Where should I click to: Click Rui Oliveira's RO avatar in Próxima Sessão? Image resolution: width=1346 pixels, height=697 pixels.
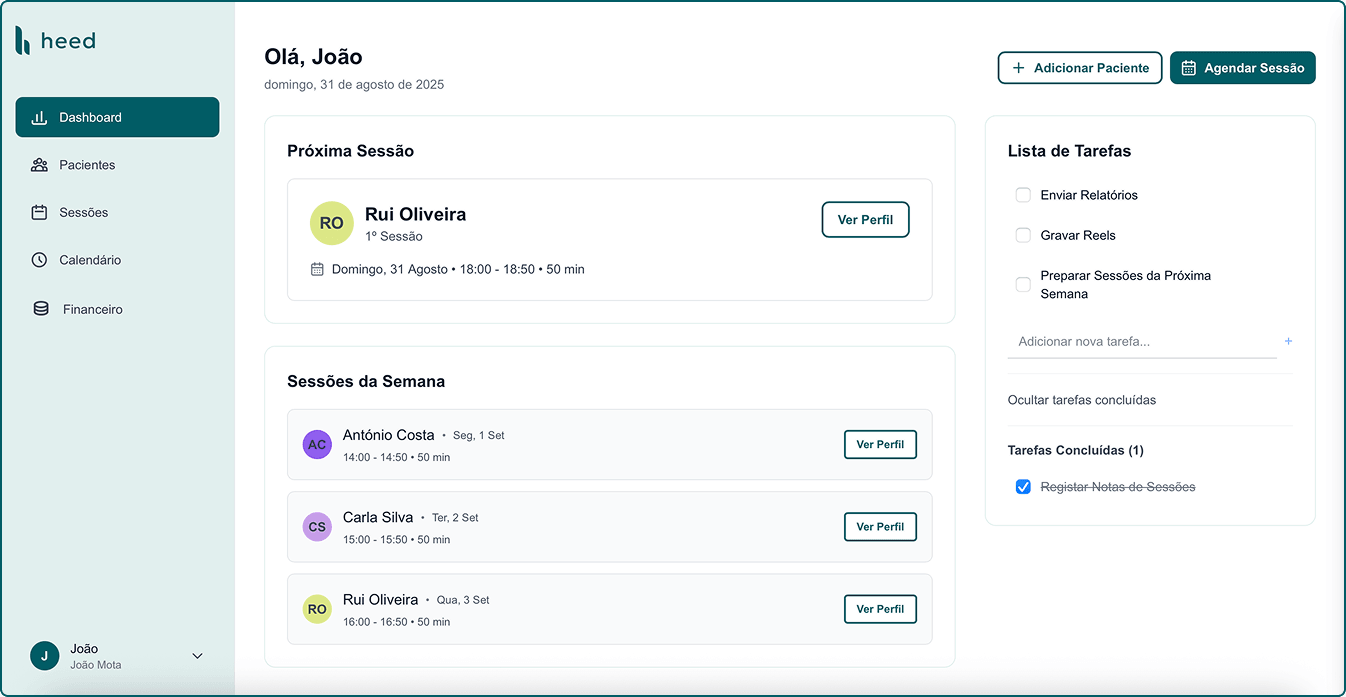tap(332, 223)
